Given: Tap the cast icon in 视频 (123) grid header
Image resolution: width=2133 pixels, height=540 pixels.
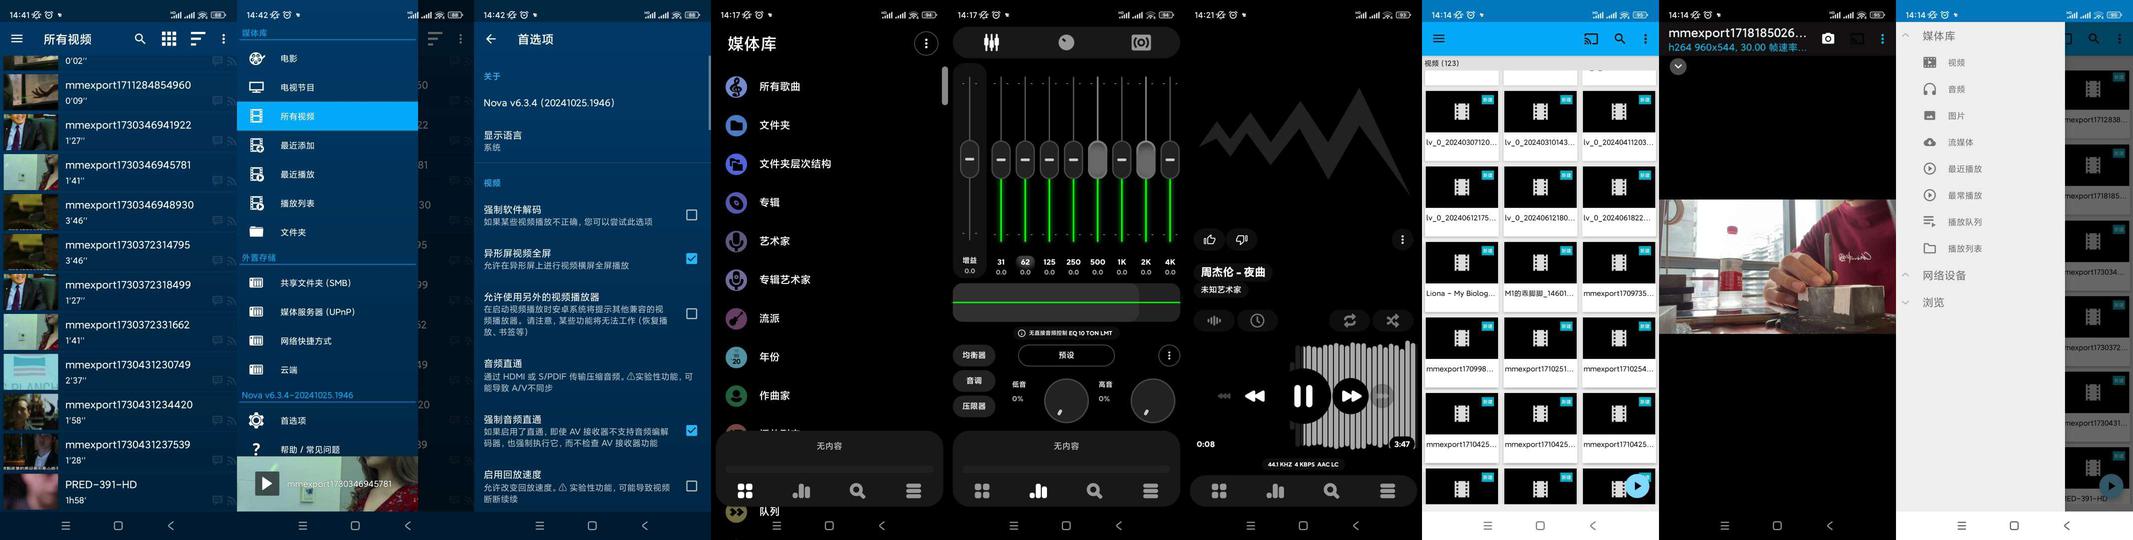Looking at the screenshot, I should tap(1591, 39).
